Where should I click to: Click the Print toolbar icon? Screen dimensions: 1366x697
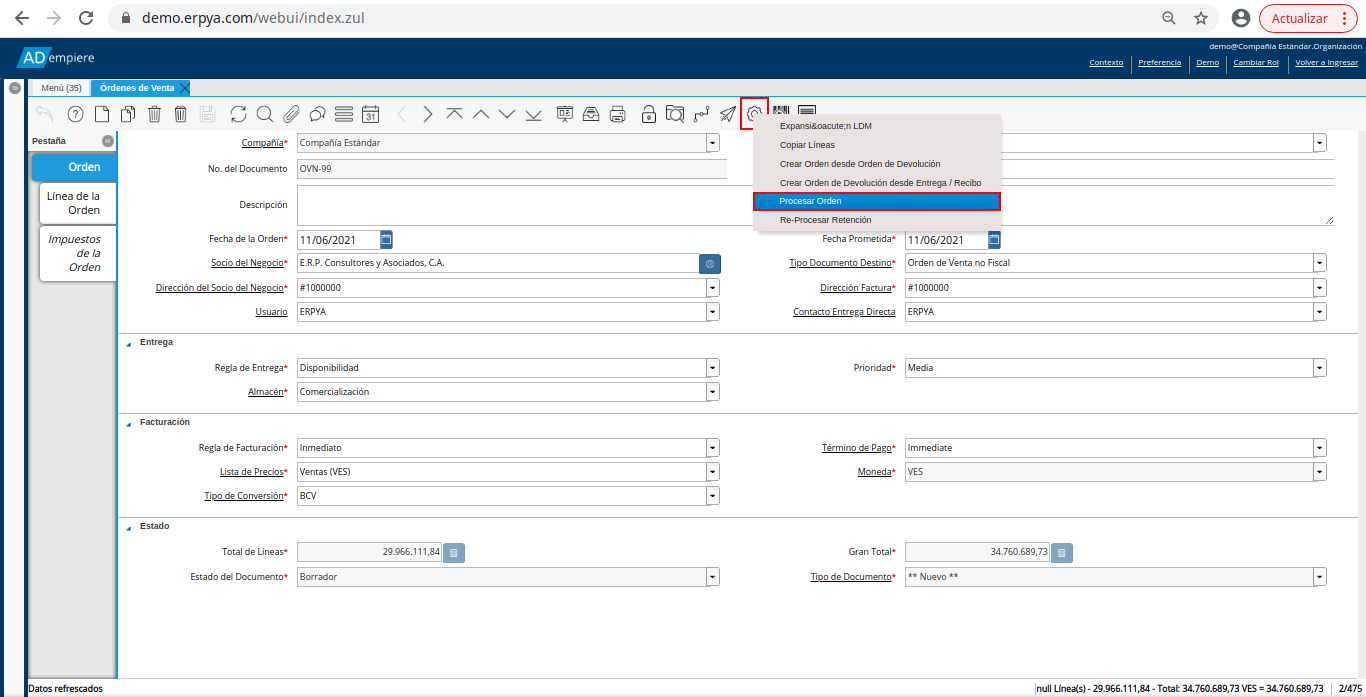pyautogui.click(x=618, y=114)
